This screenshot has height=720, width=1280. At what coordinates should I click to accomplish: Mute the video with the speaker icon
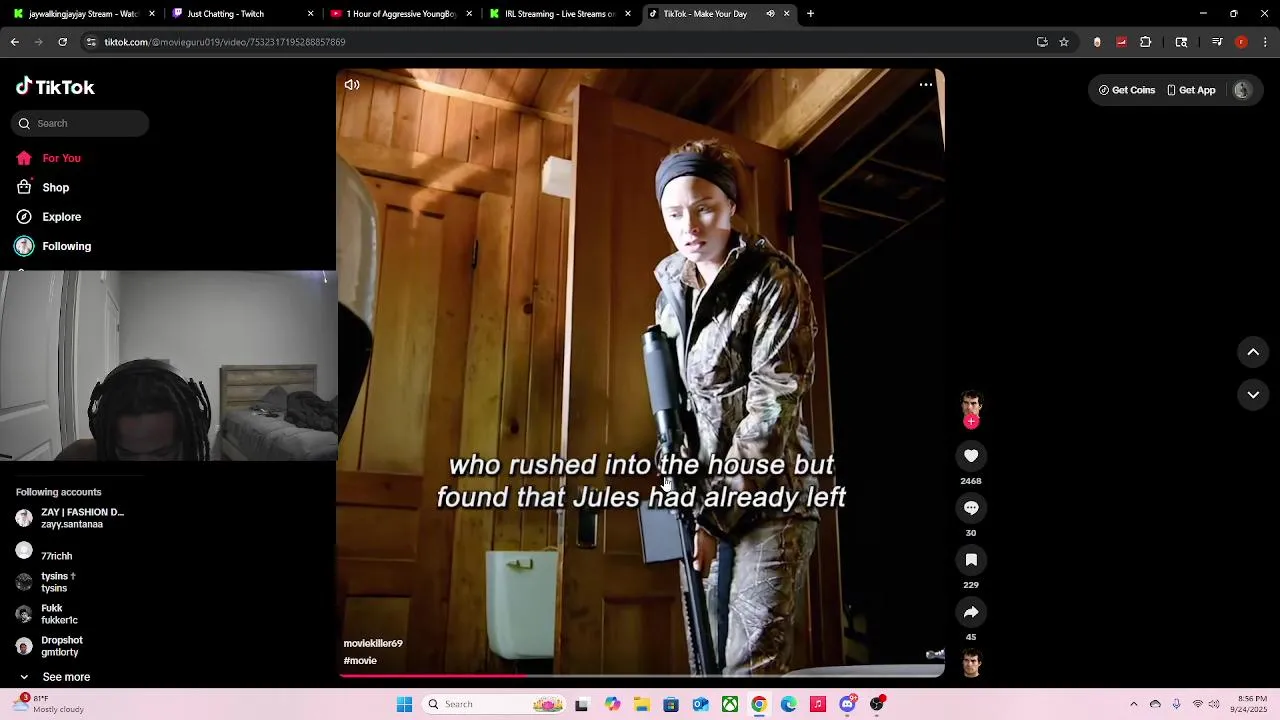(352, 85)
